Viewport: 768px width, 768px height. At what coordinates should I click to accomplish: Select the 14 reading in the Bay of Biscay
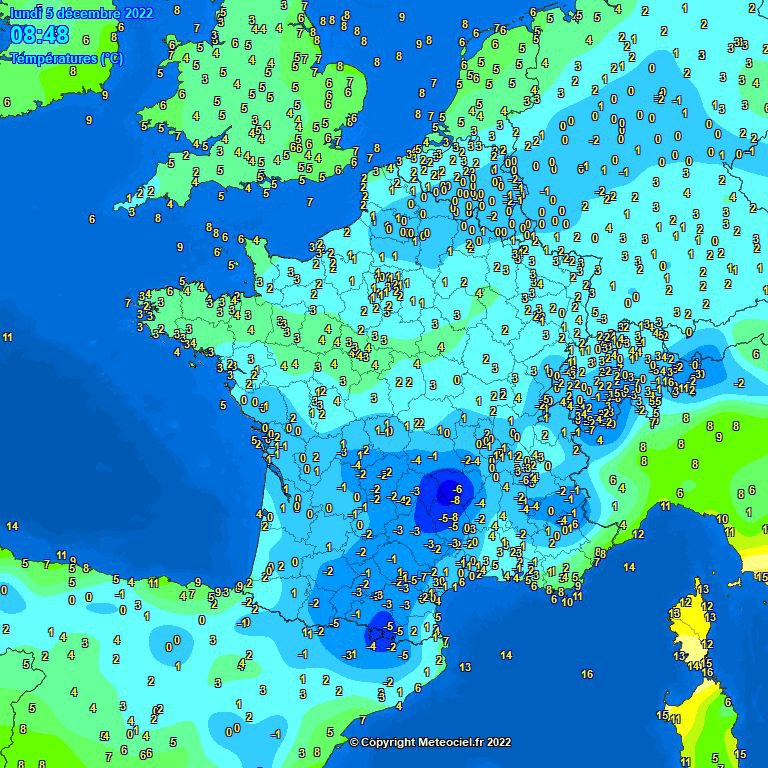[x=12, y=526]
